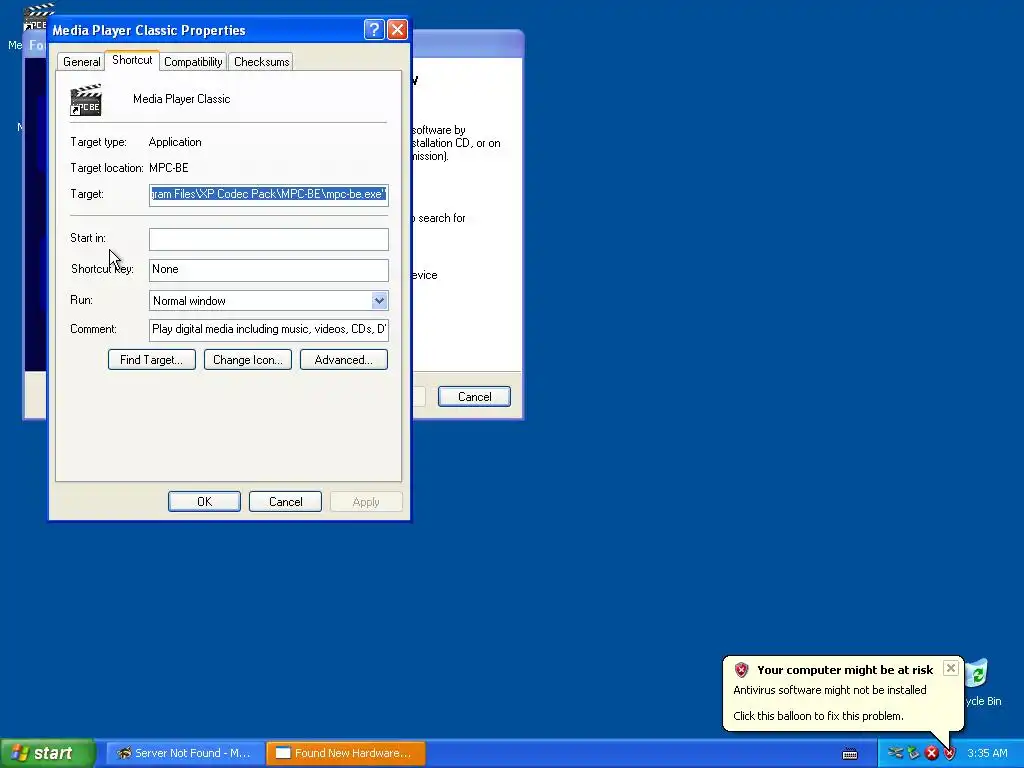
Task: Click the 'Media Player Classic' name label
Action: coord(182,99)
